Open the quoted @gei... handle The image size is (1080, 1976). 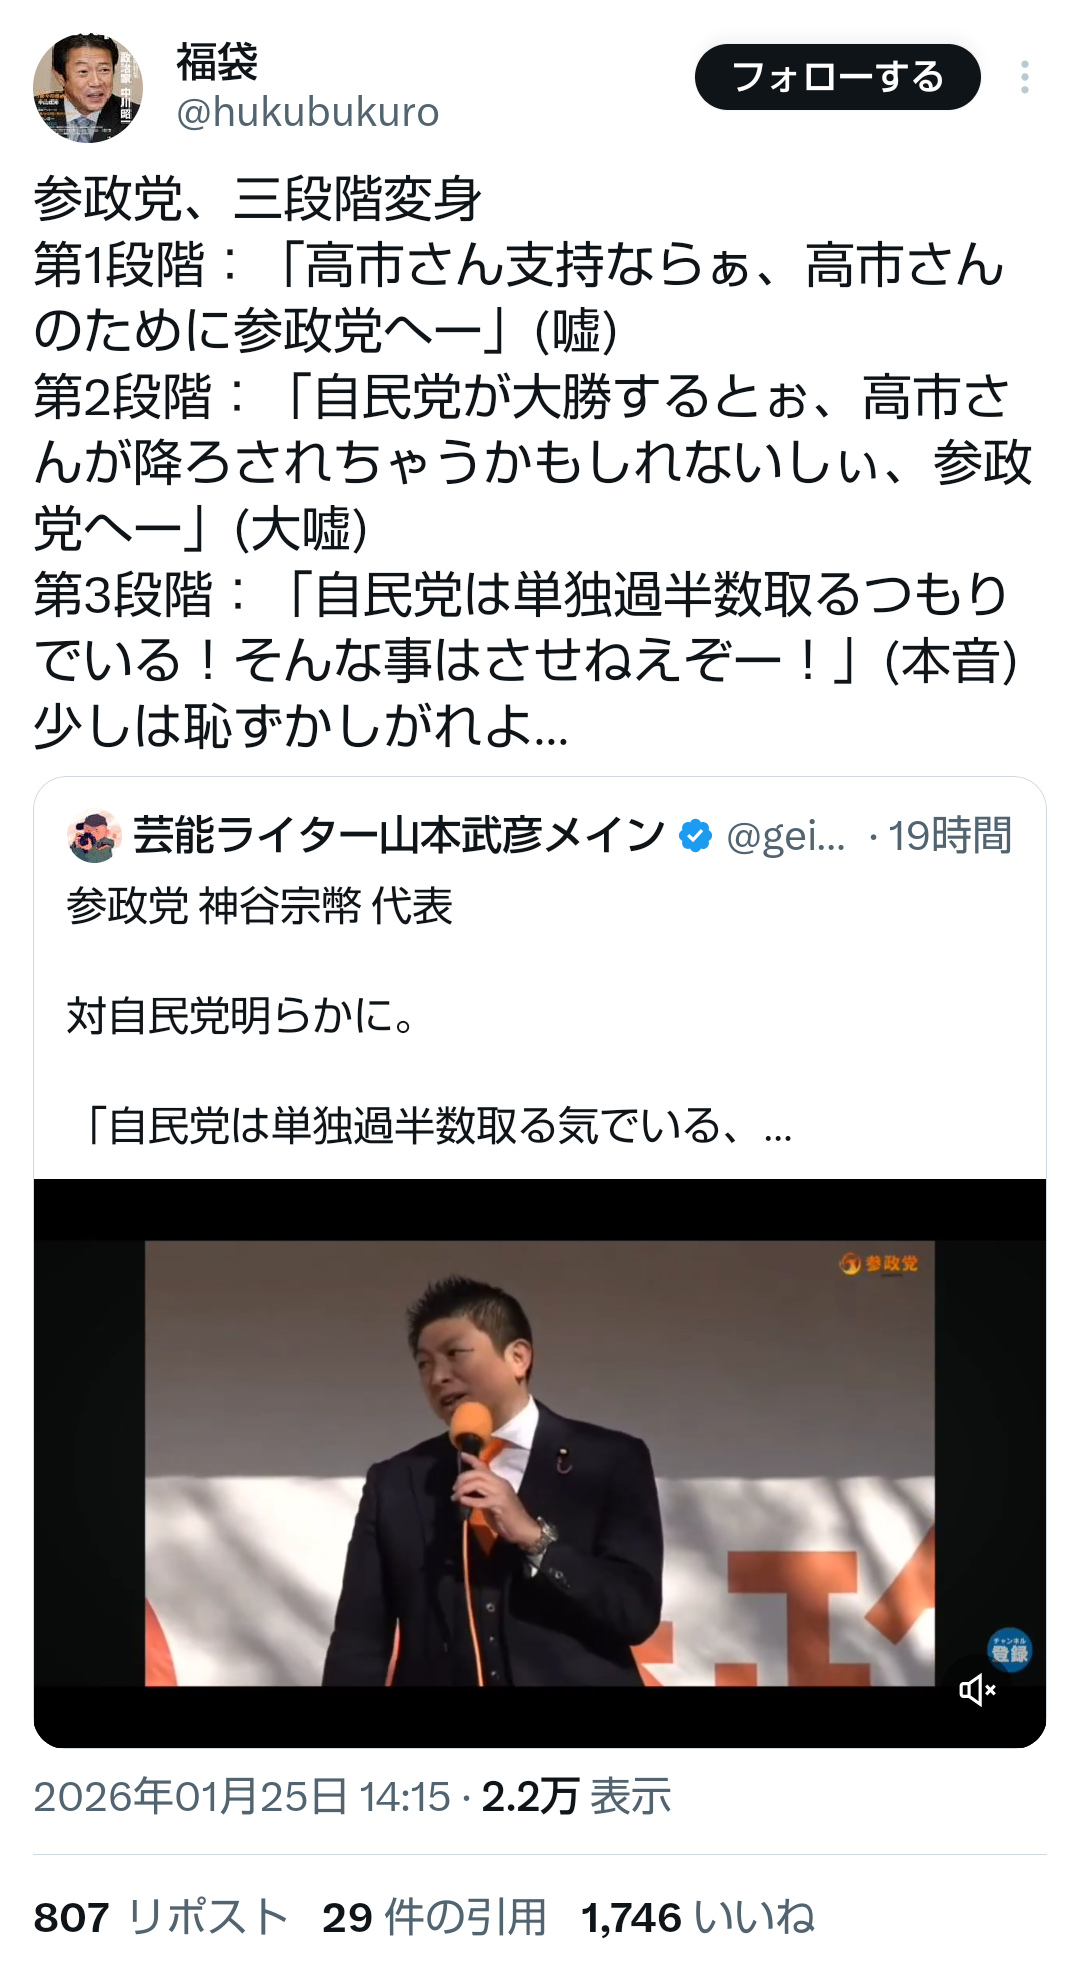pyautogui.click(x=786, y=836)
